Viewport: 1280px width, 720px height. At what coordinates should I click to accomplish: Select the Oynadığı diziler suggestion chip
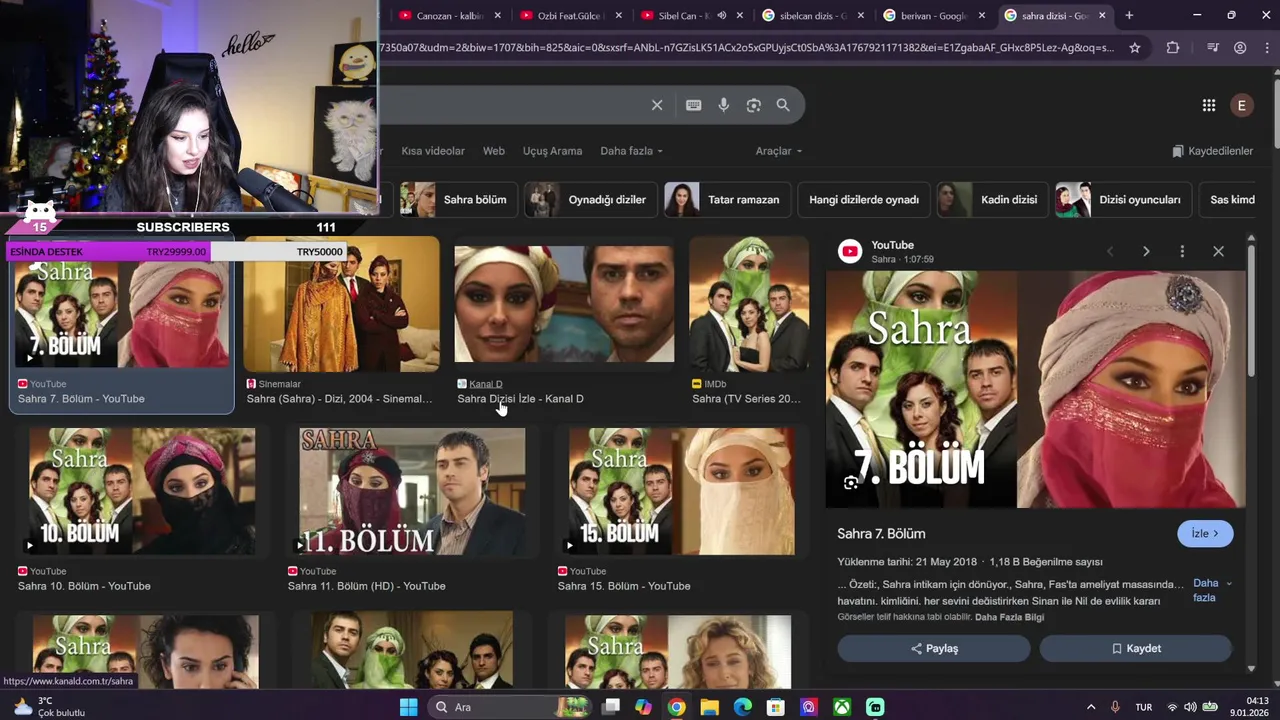[591, 199]
